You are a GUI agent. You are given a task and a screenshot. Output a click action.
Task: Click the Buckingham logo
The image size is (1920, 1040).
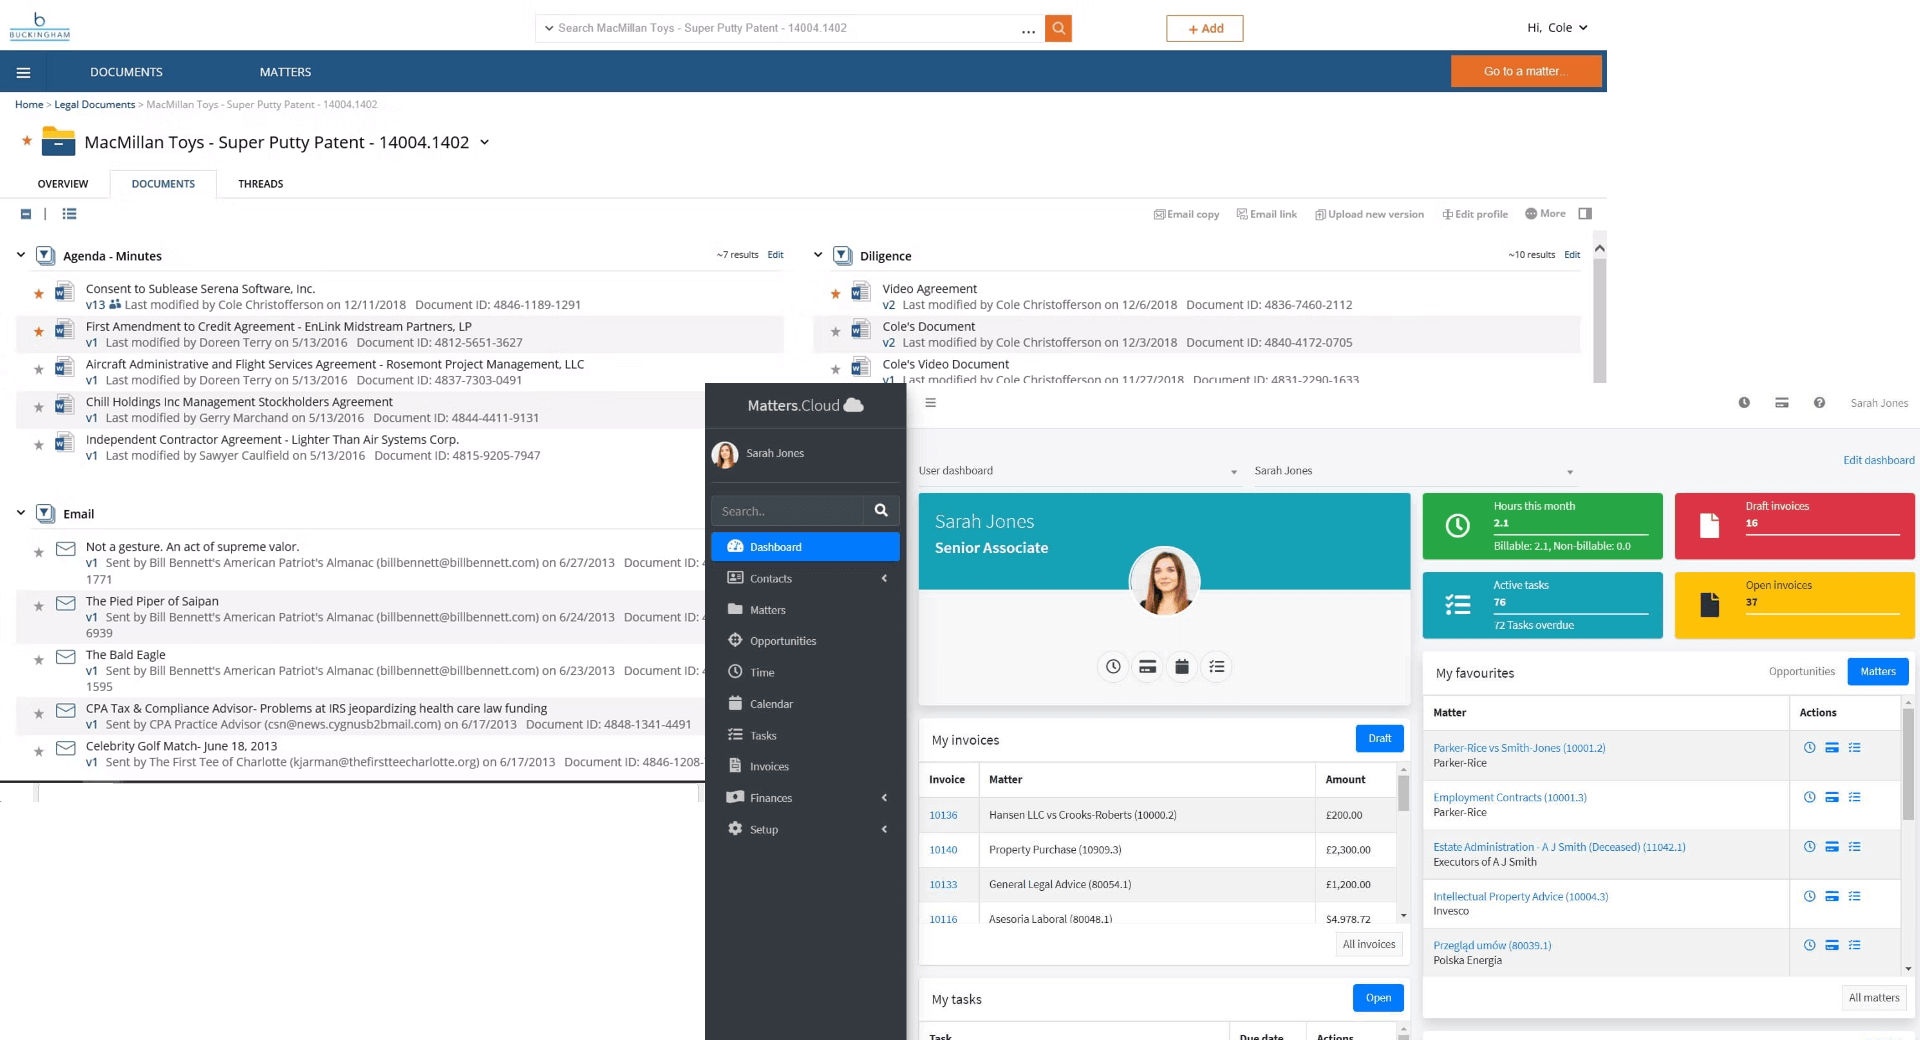coord(40,26)
